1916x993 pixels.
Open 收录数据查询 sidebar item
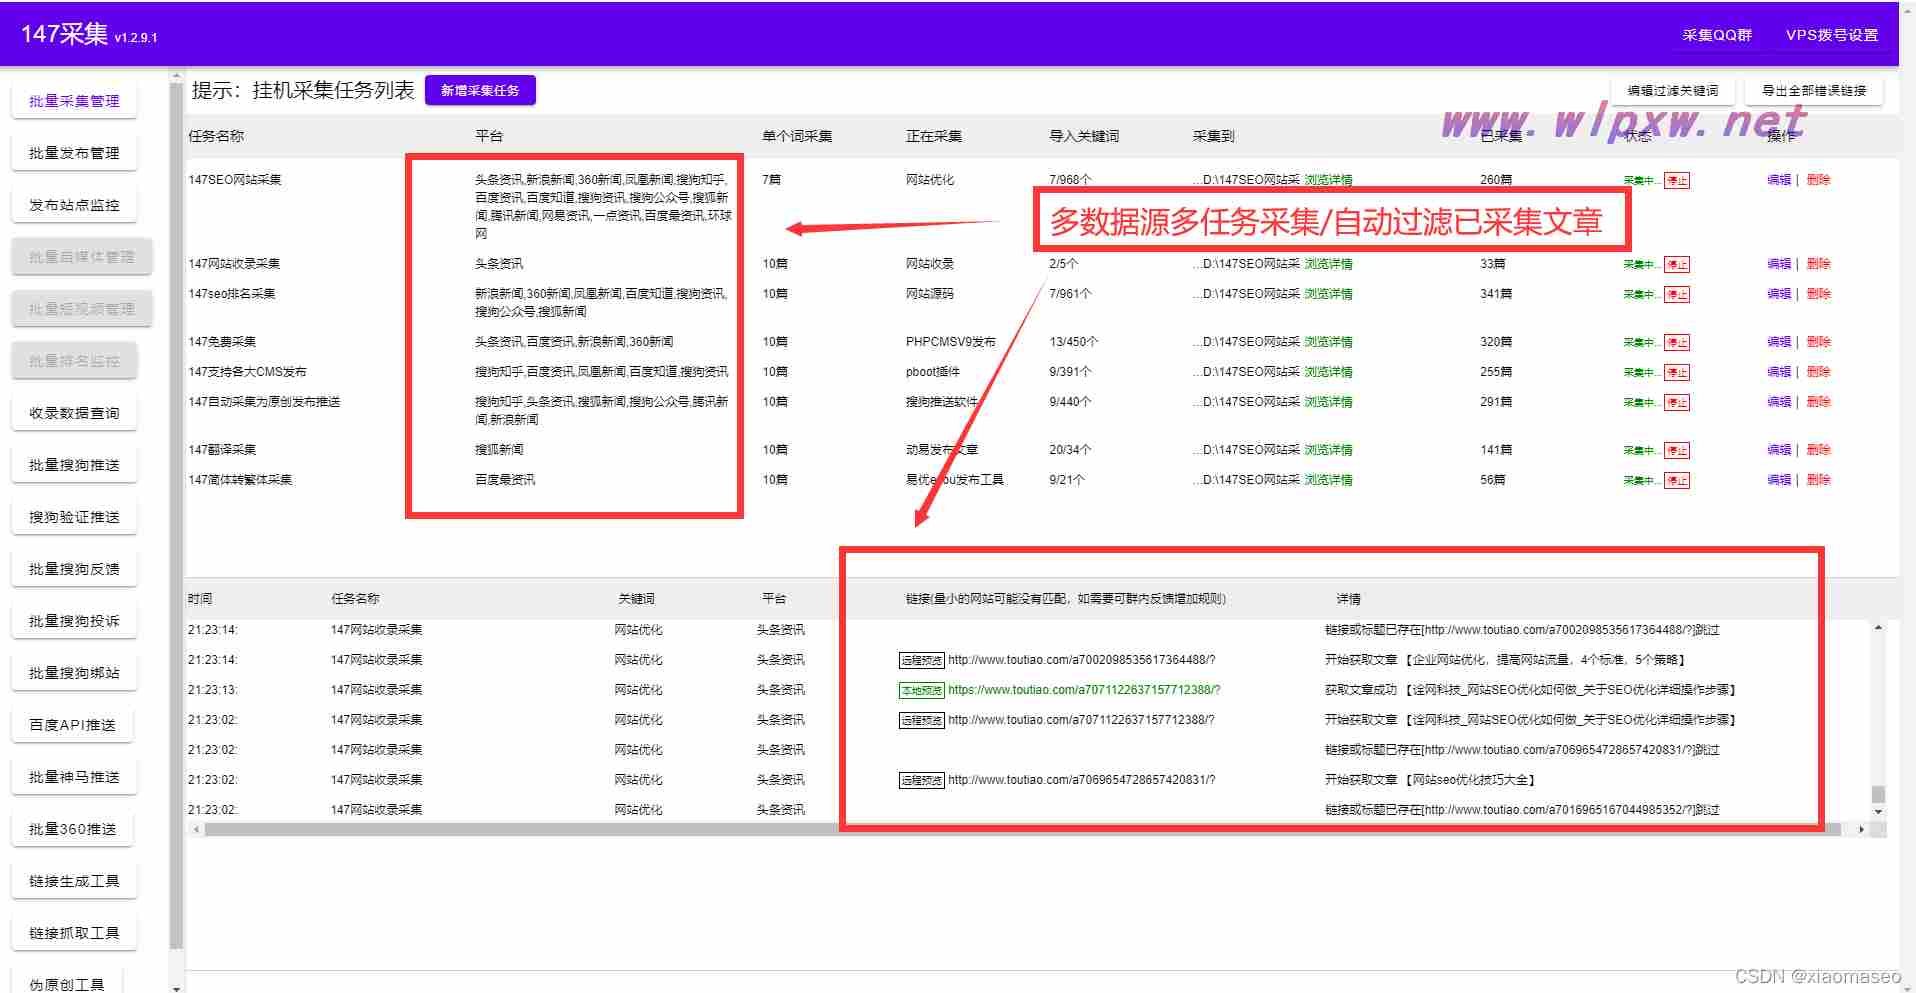74,413
